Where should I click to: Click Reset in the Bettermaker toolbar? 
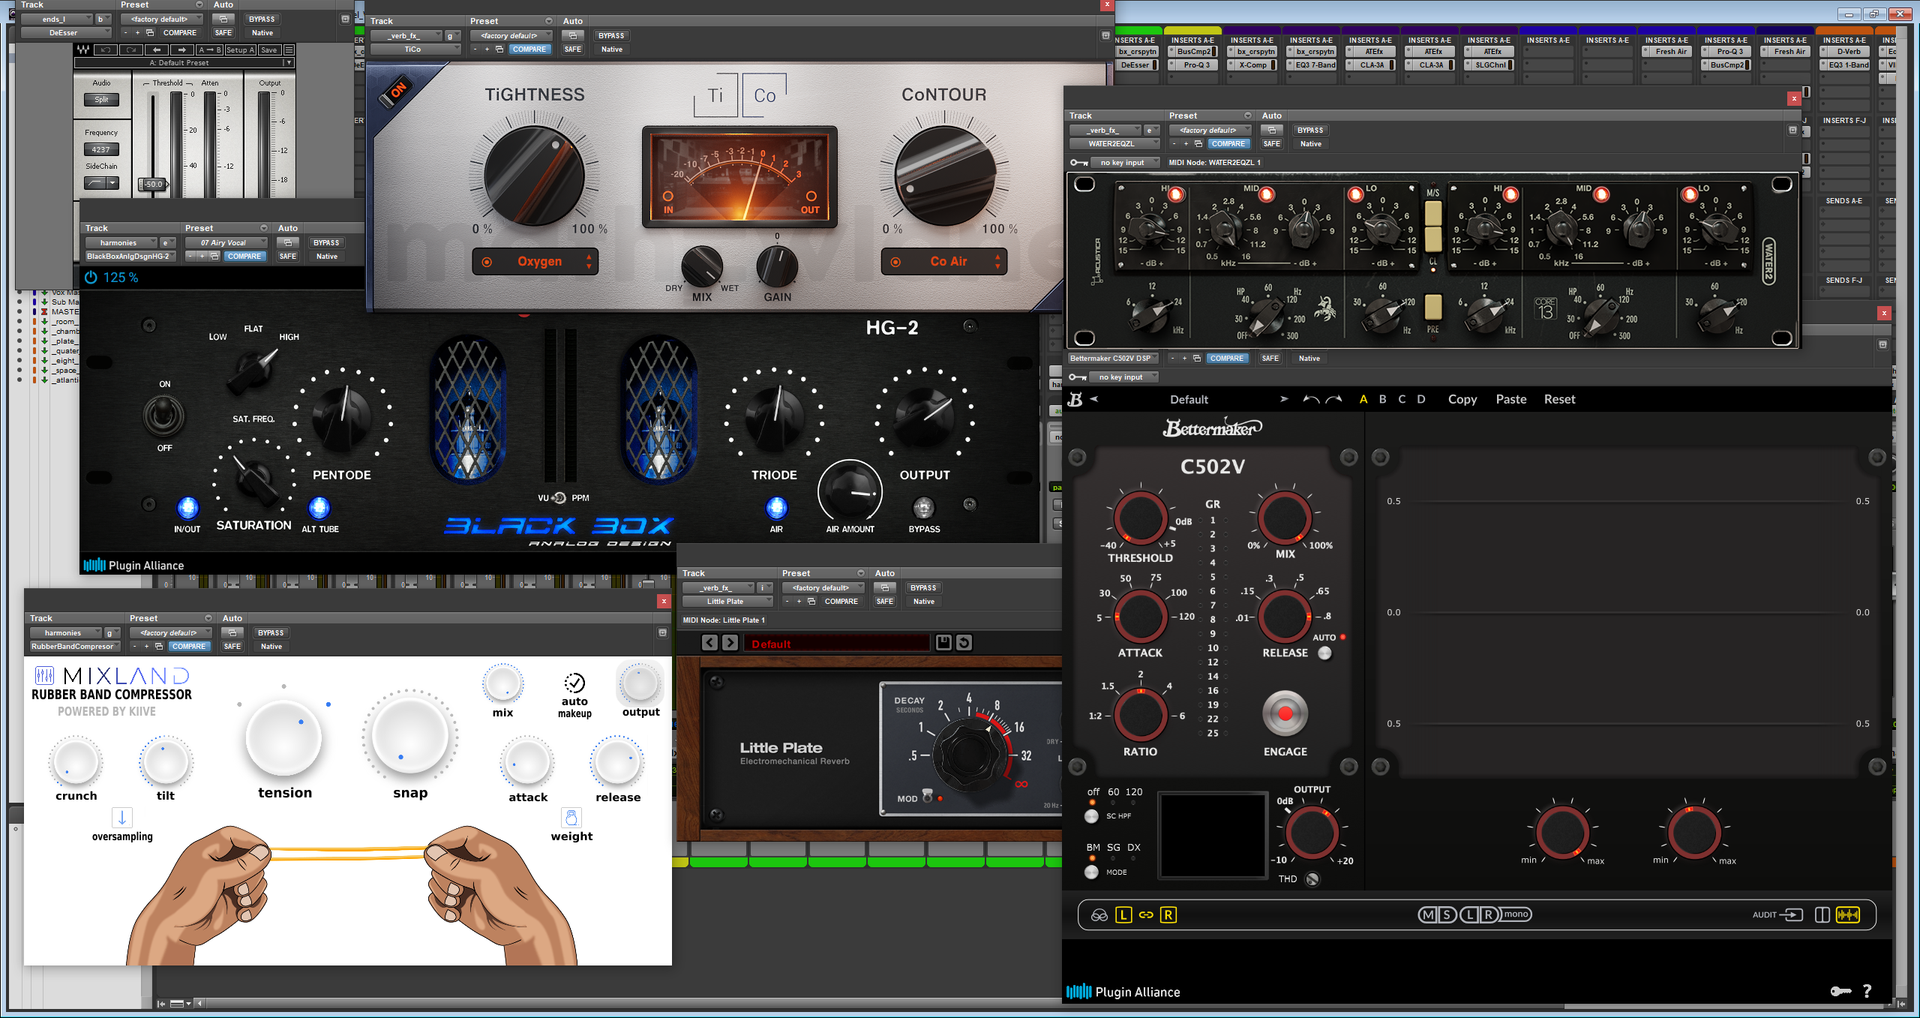(x=1559, y=400)
